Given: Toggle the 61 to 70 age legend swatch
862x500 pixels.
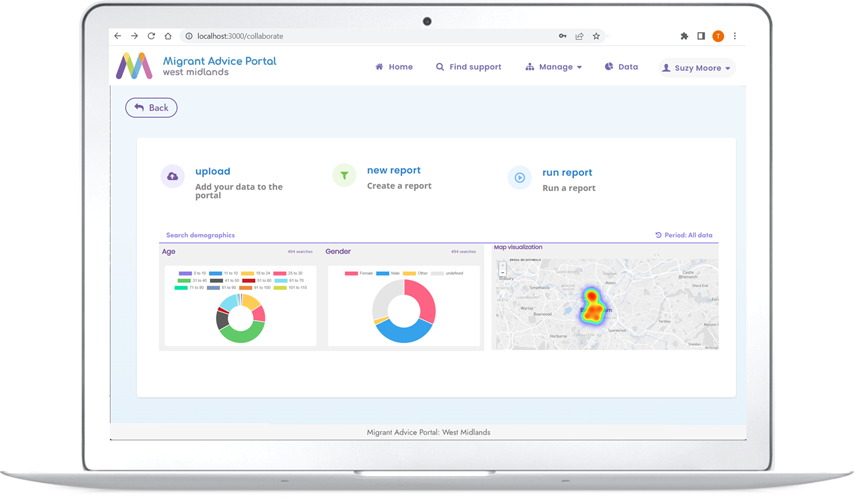Looking at the screenshot, I should (281, 280).
